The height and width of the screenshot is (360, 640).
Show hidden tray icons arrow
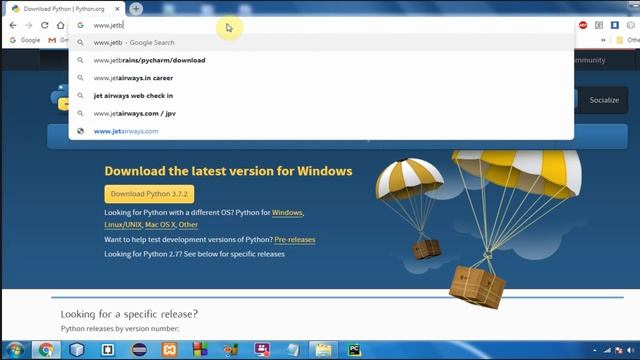(x=595, y=350)
